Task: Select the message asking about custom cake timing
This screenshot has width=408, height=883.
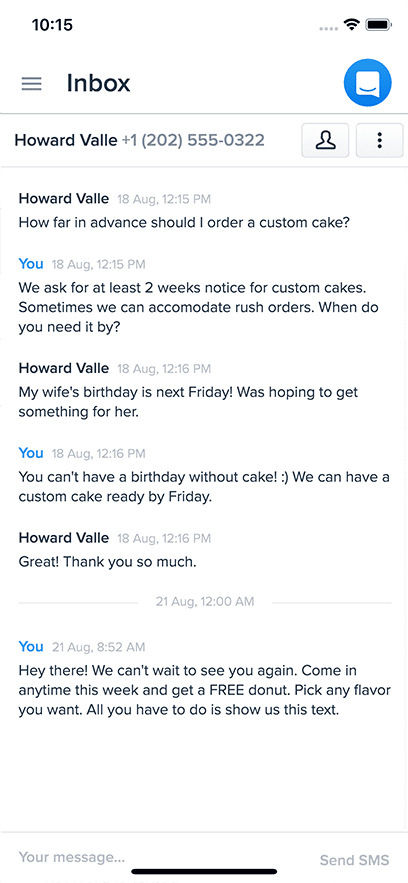Action: [185, 222]
